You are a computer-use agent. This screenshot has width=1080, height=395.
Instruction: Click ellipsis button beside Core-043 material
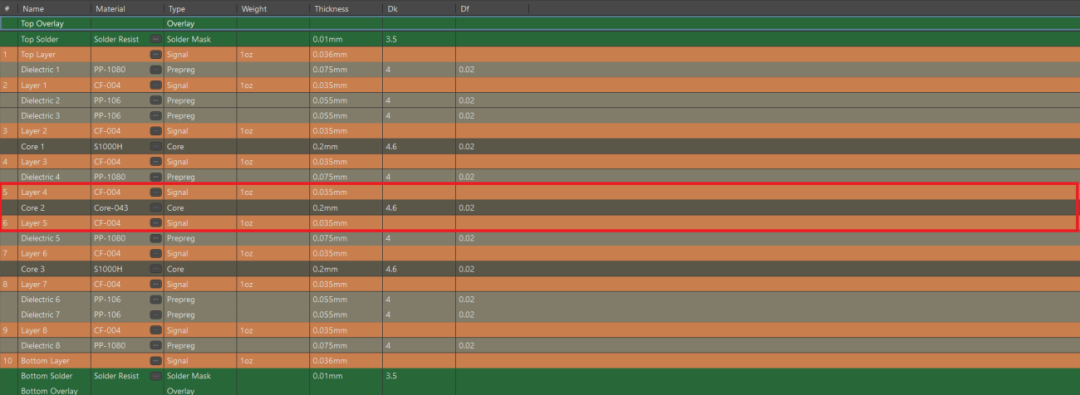point(156,207)
